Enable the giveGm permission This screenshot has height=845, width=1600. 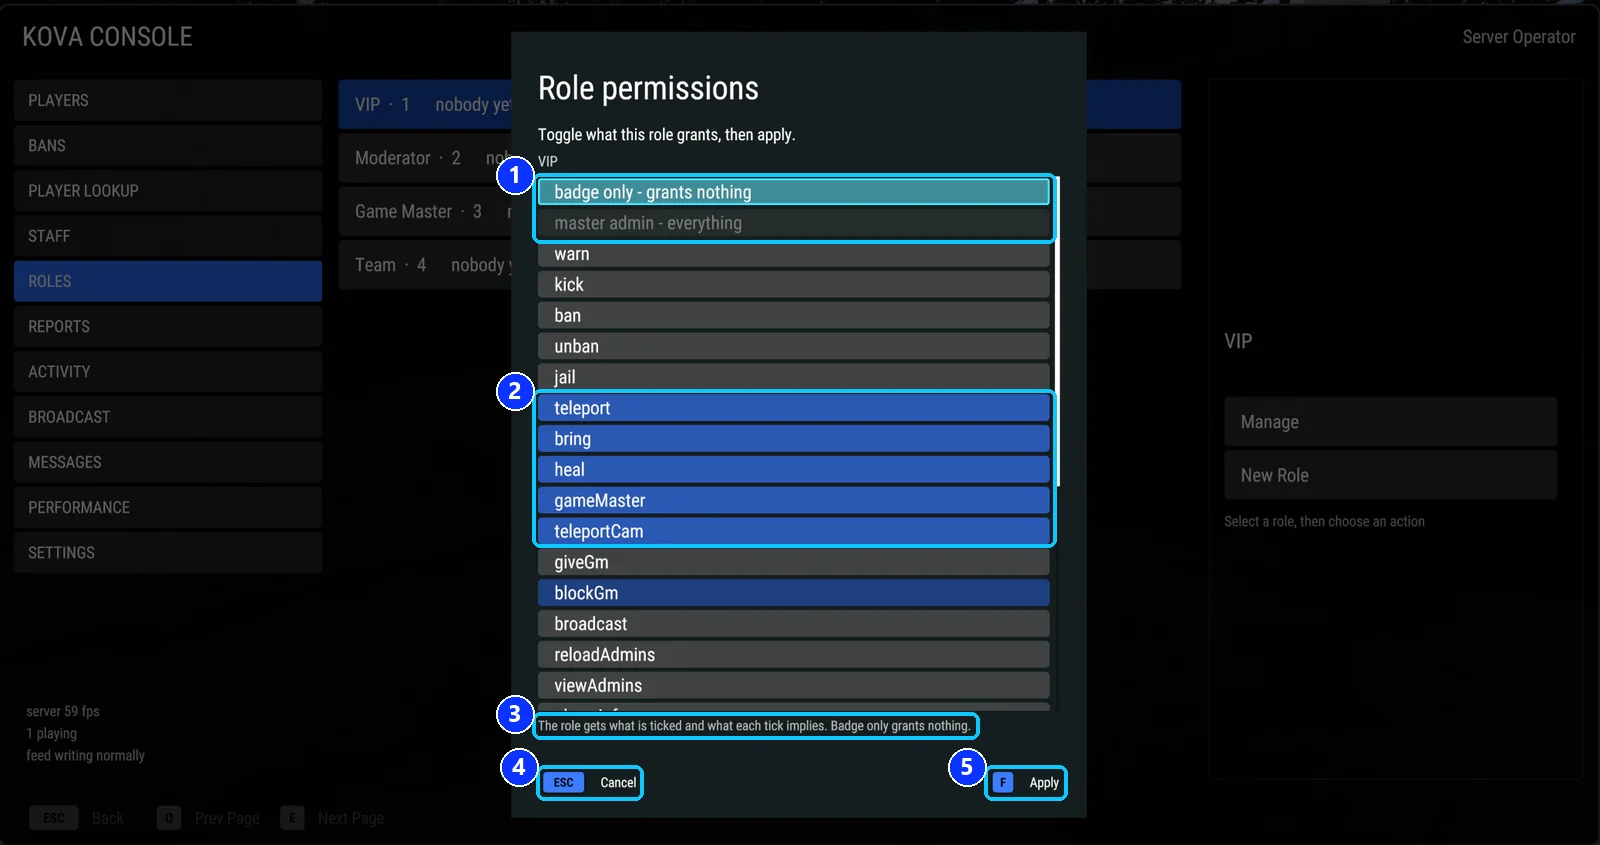[793, 563]
